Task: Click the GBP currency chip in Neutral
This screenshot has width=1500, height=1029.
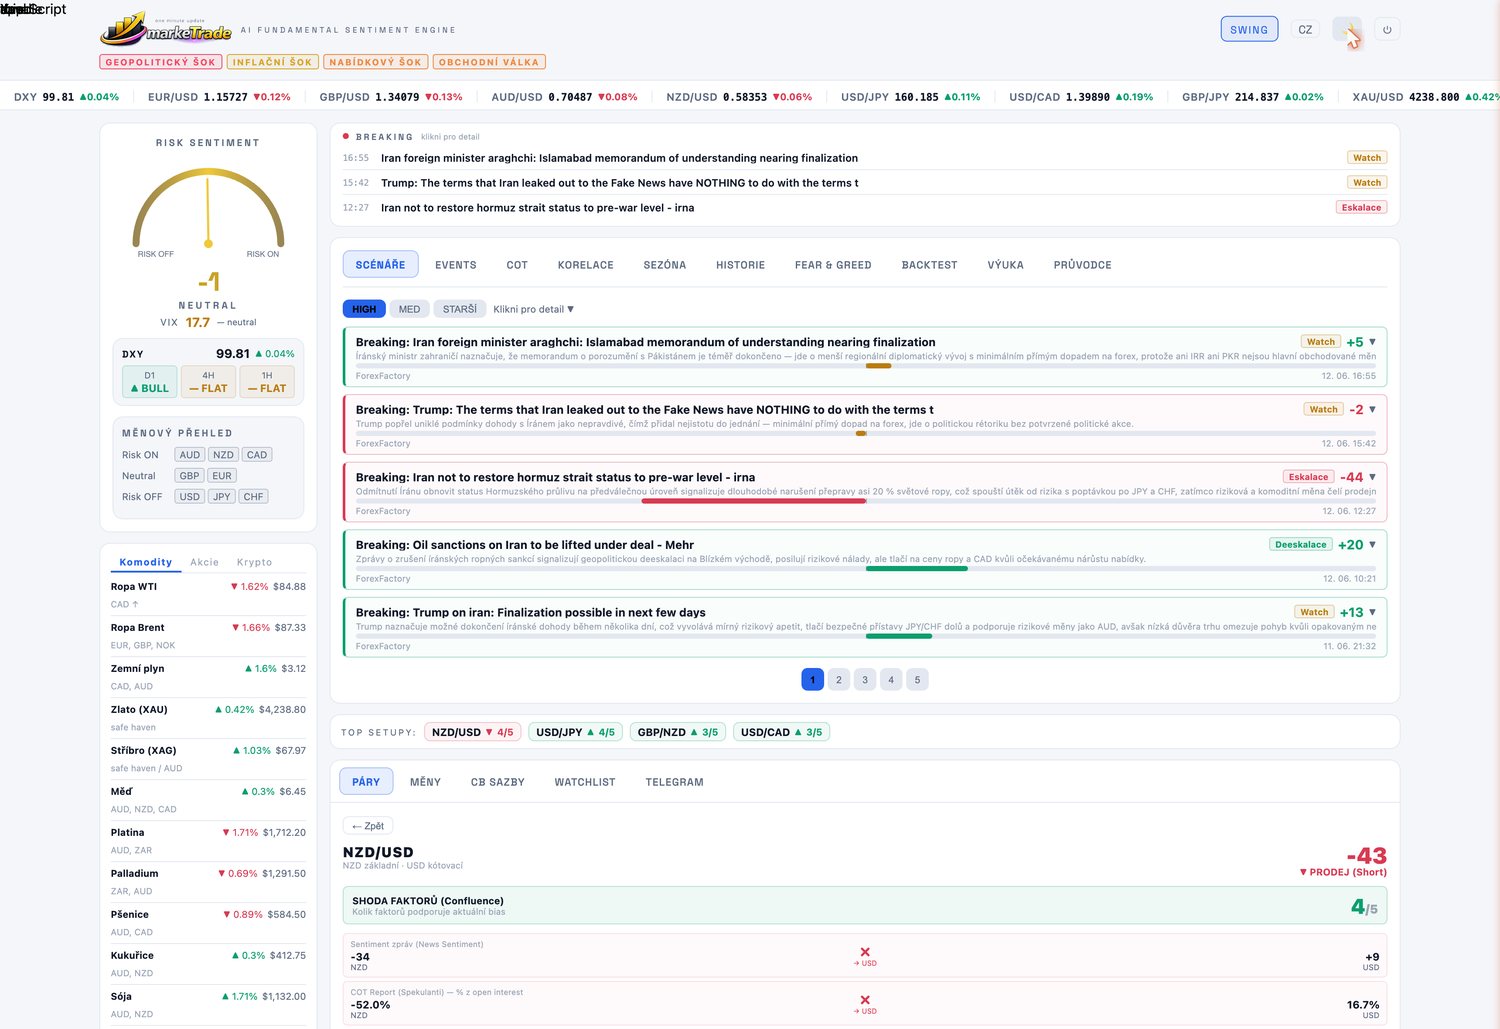Action: pos(189,476)
